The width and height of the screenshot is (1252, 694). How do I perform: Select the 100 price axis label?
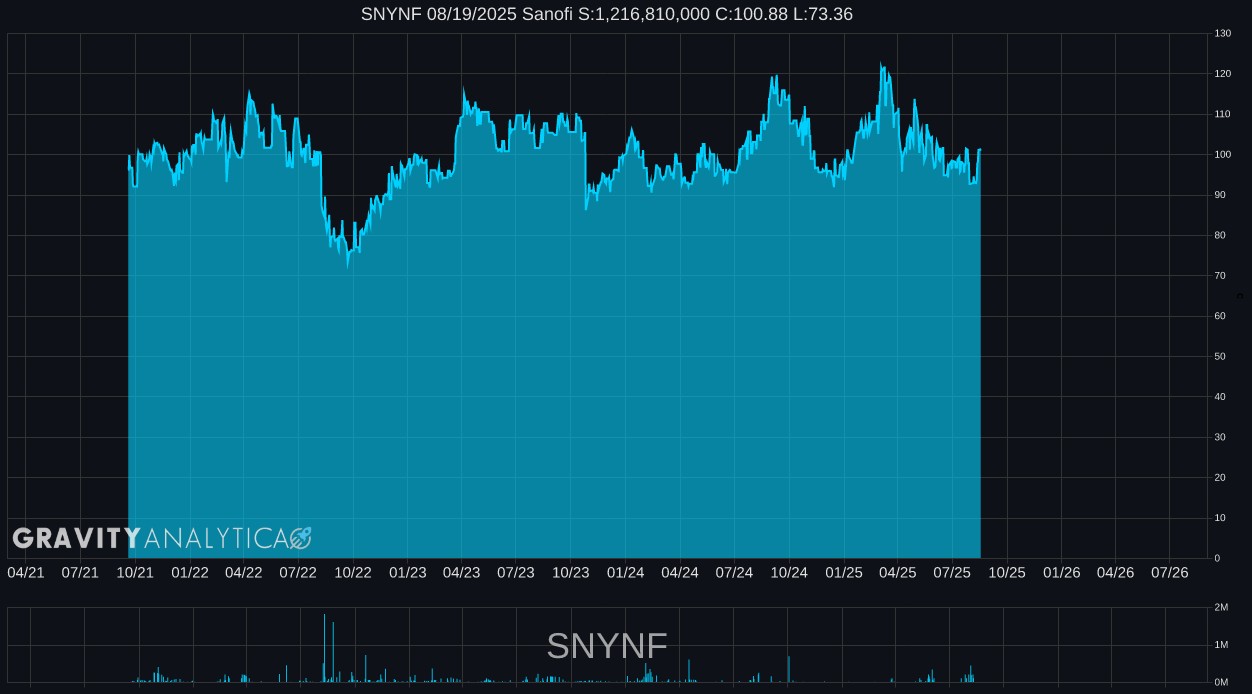tap(1223, 155)
